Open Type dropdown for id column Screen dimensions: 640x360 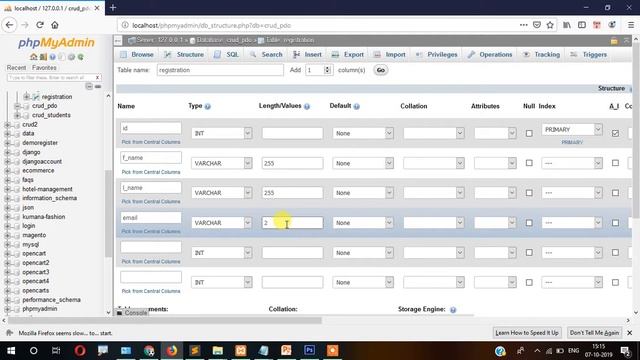[x=222, y=133]
